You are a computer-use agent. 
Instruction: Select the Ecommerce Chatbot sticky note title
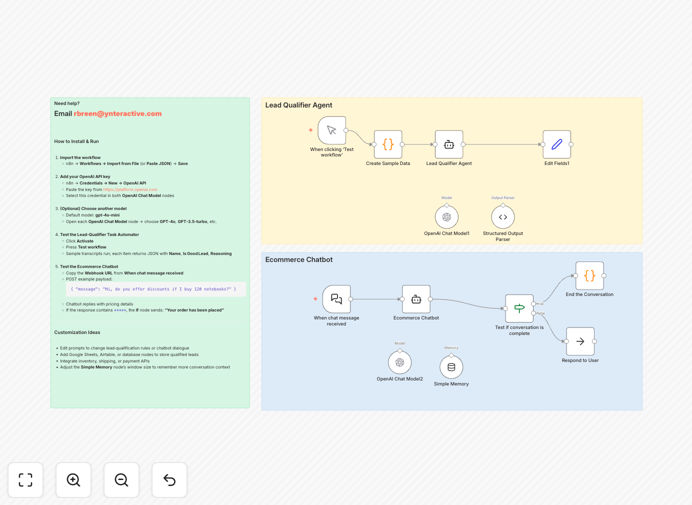pos(299,260)
